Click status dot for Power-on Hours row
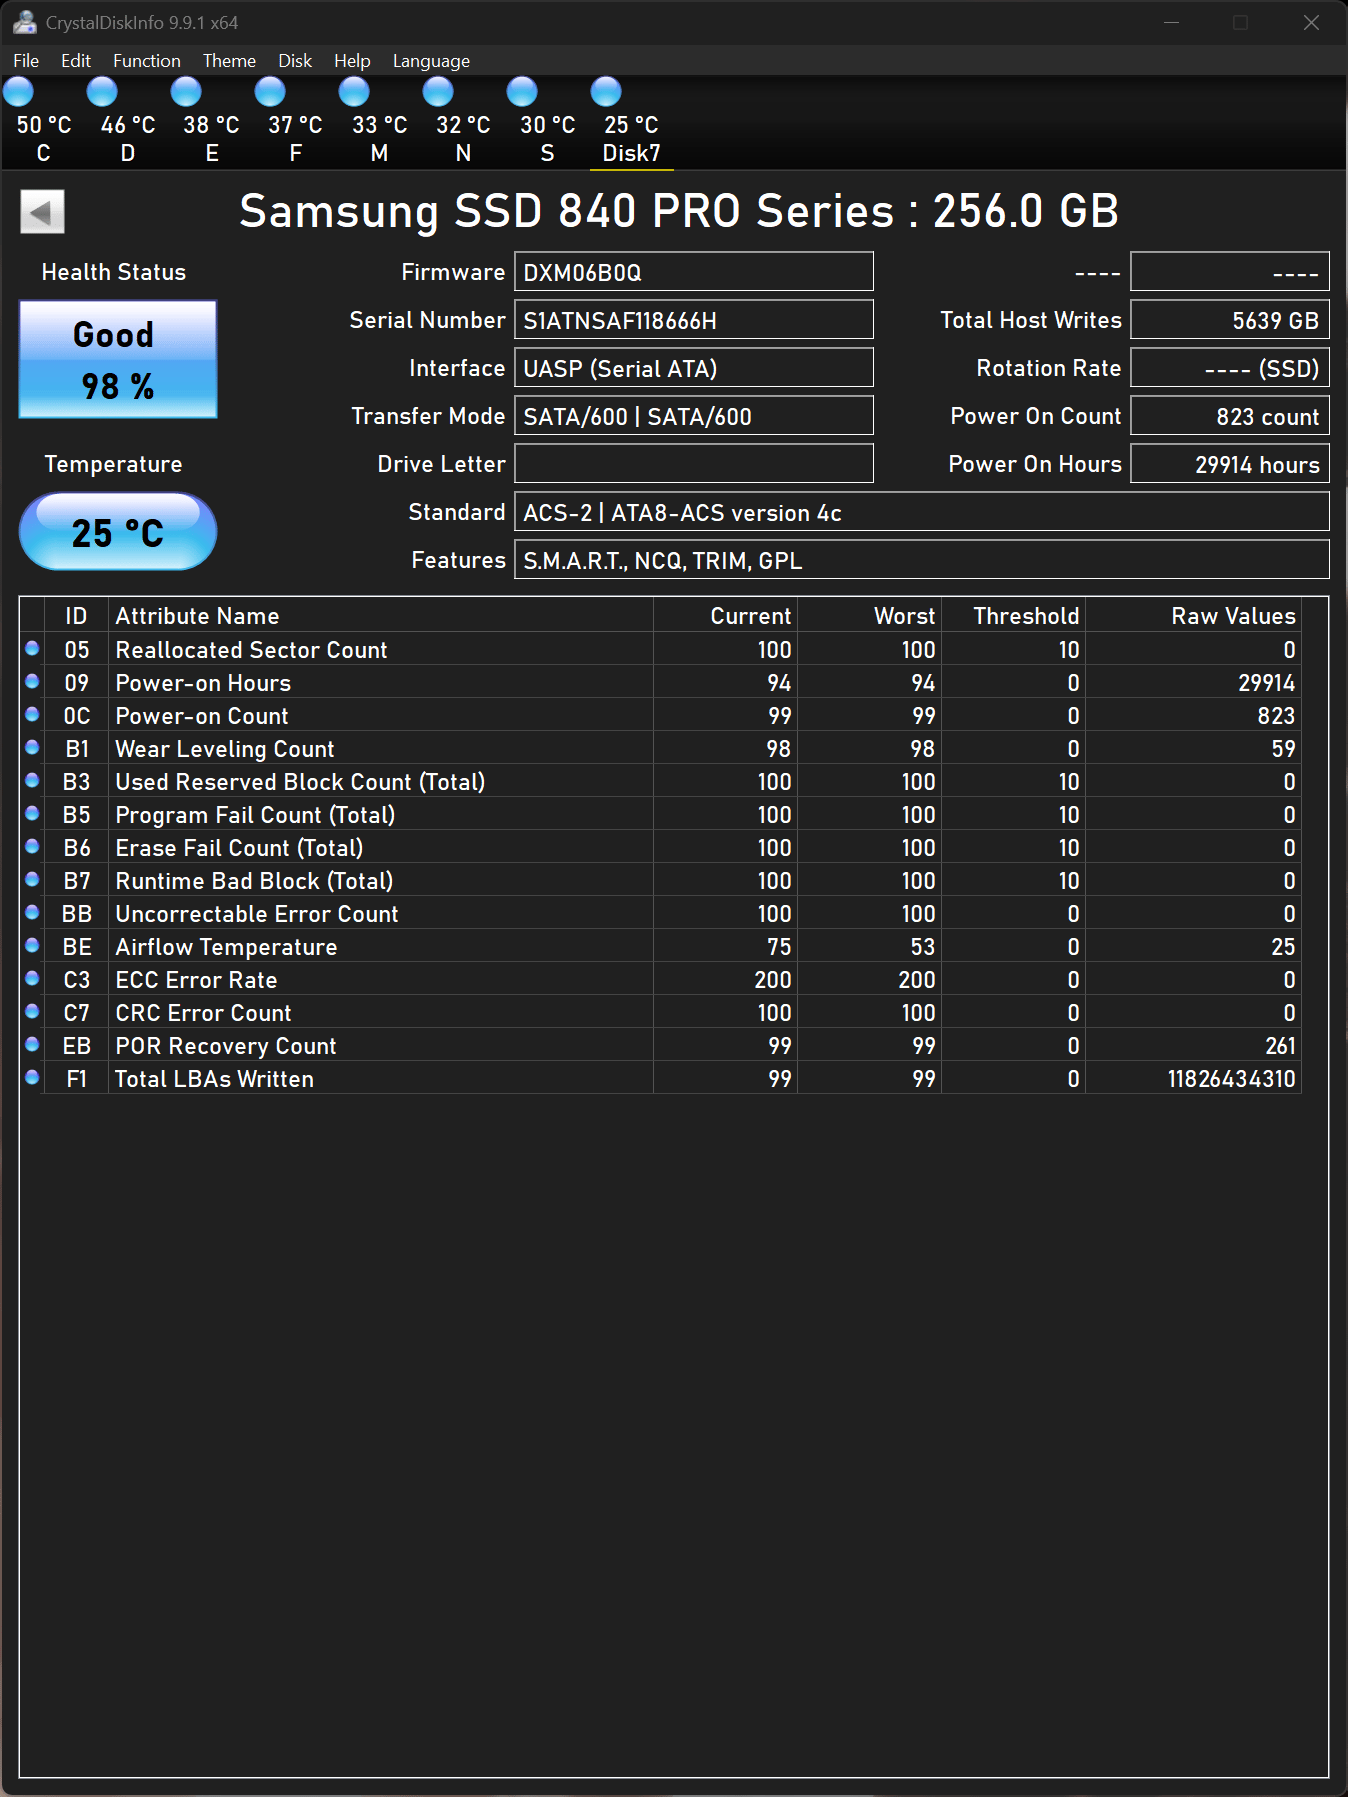This screenshot has width=1348, height=1797. (32, 681)
